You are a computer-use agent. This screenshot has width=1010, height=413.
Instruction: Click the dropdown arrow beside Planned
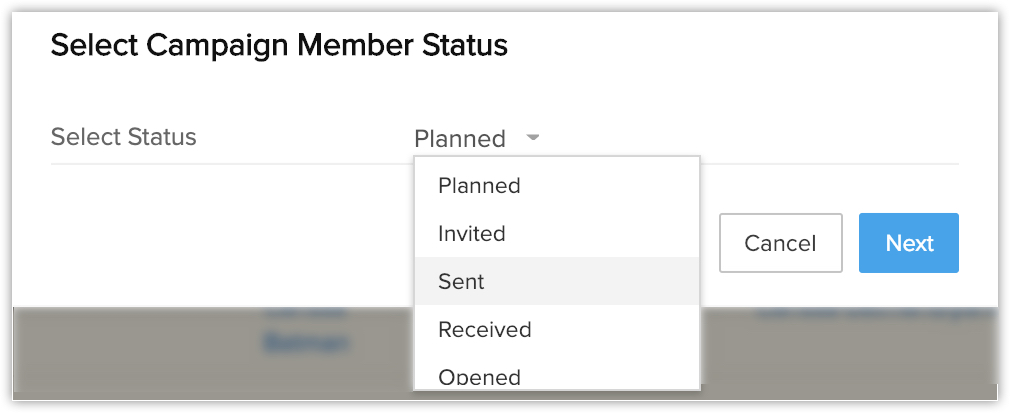point(533,138)
